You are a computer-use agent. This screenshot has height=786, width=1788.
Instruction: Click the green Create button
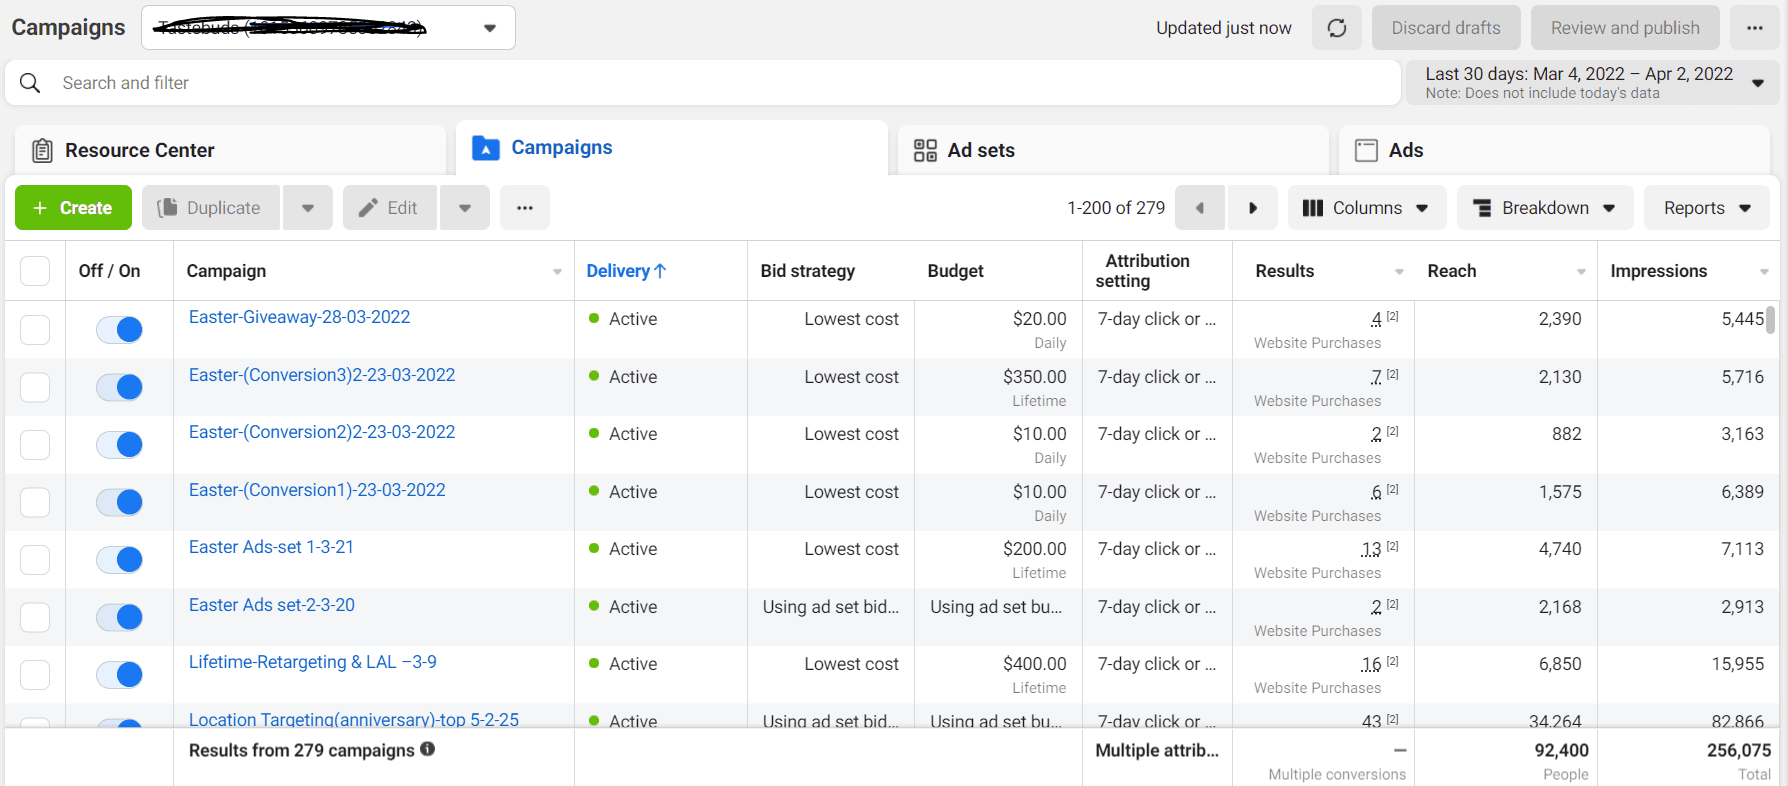pos(73,208)
